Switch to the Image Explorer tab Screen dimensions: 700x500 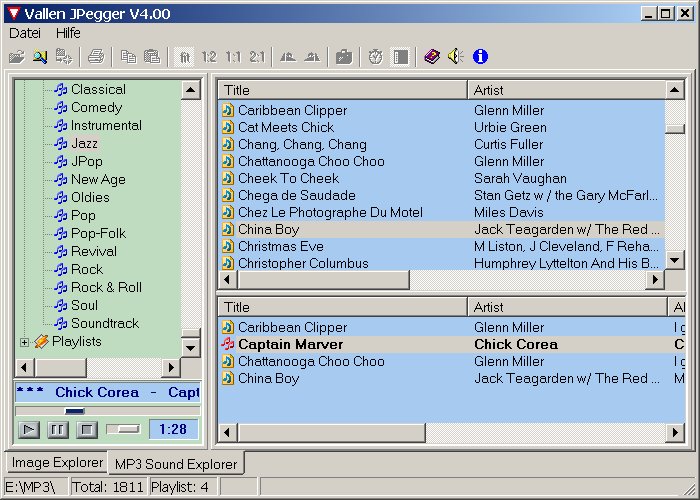click(x=57, y=462)
